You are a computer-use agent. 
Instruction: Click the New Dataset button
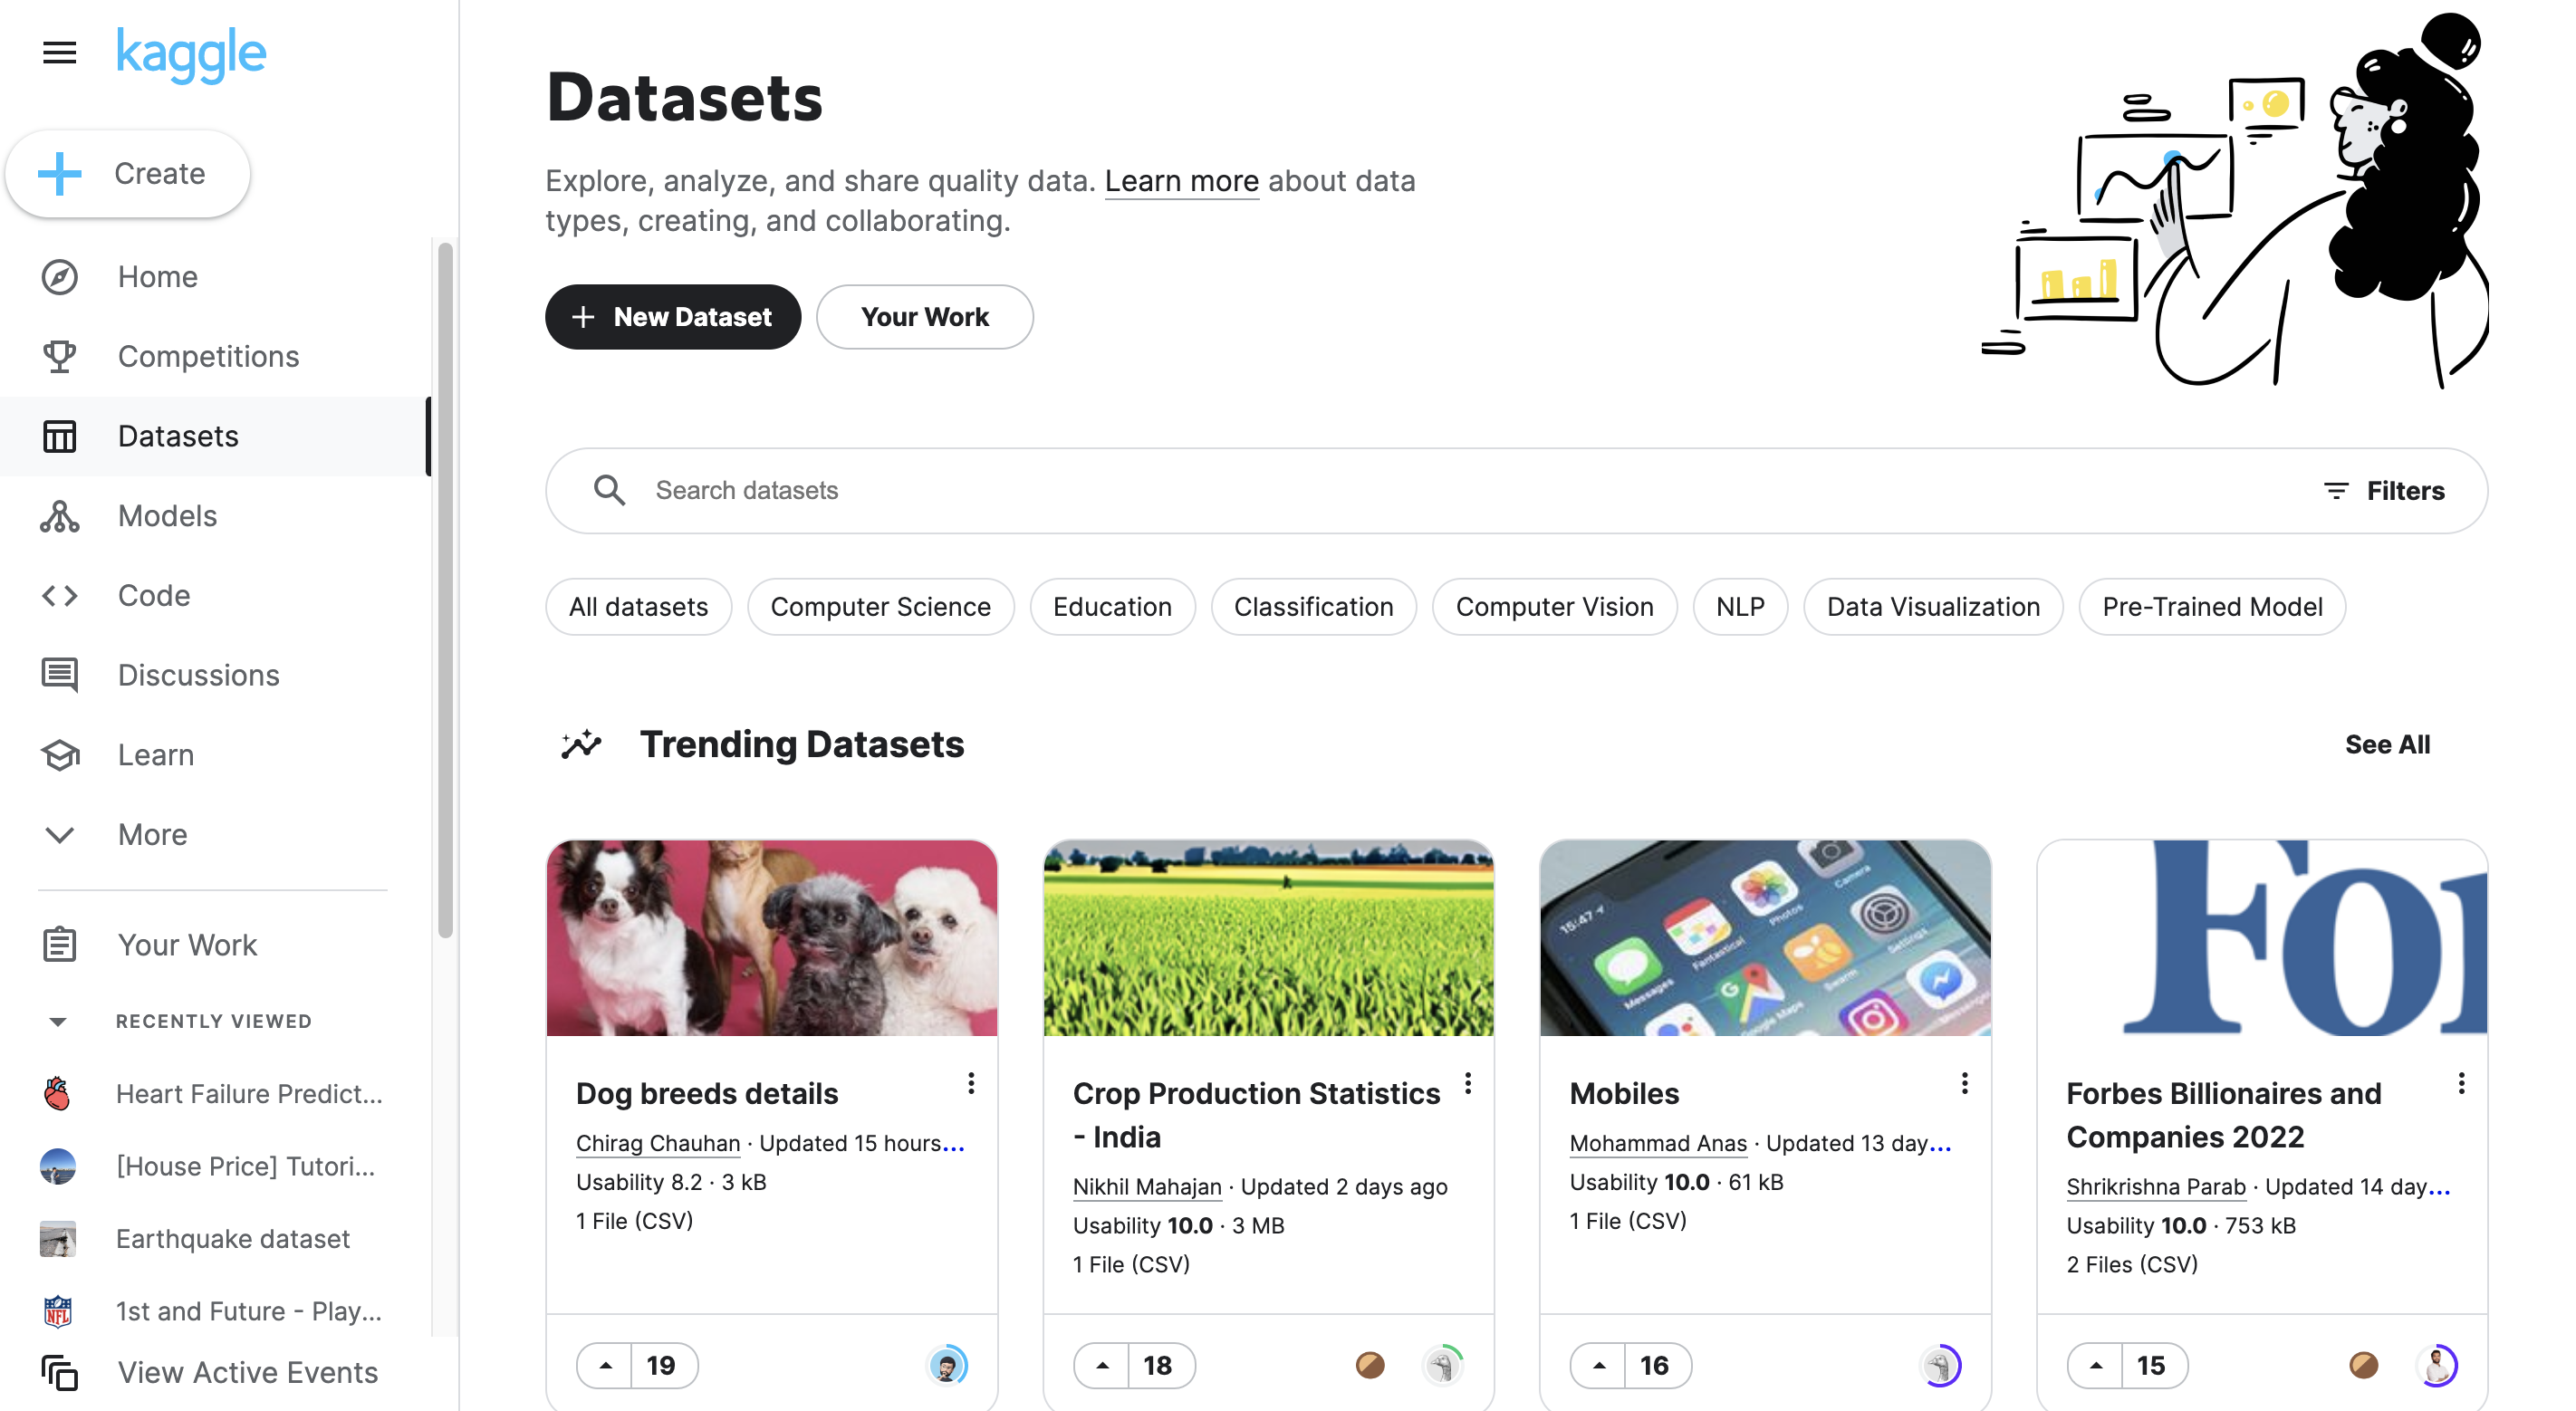click(x=673, y=317)
